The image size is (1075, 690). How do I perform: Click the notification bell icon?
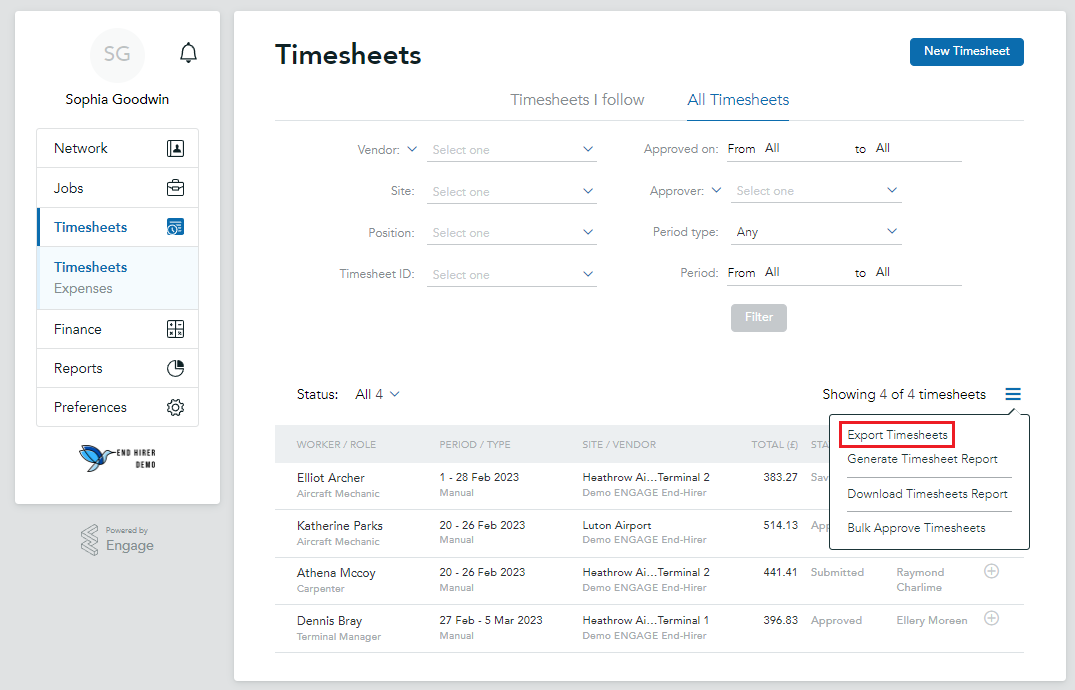[188, 52]
